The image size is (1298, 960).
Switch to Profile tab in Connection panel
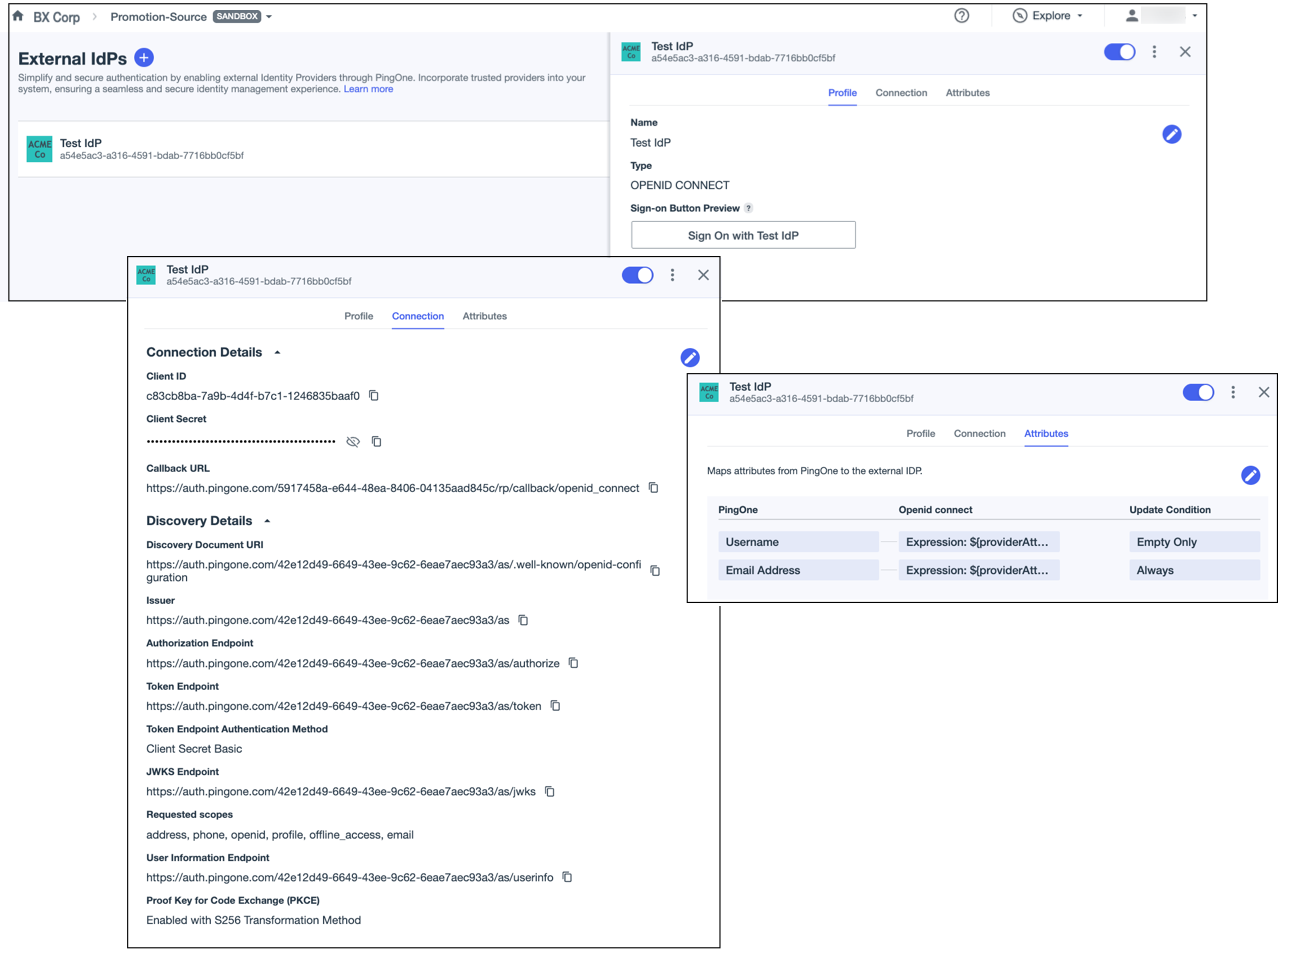(359, 316)
